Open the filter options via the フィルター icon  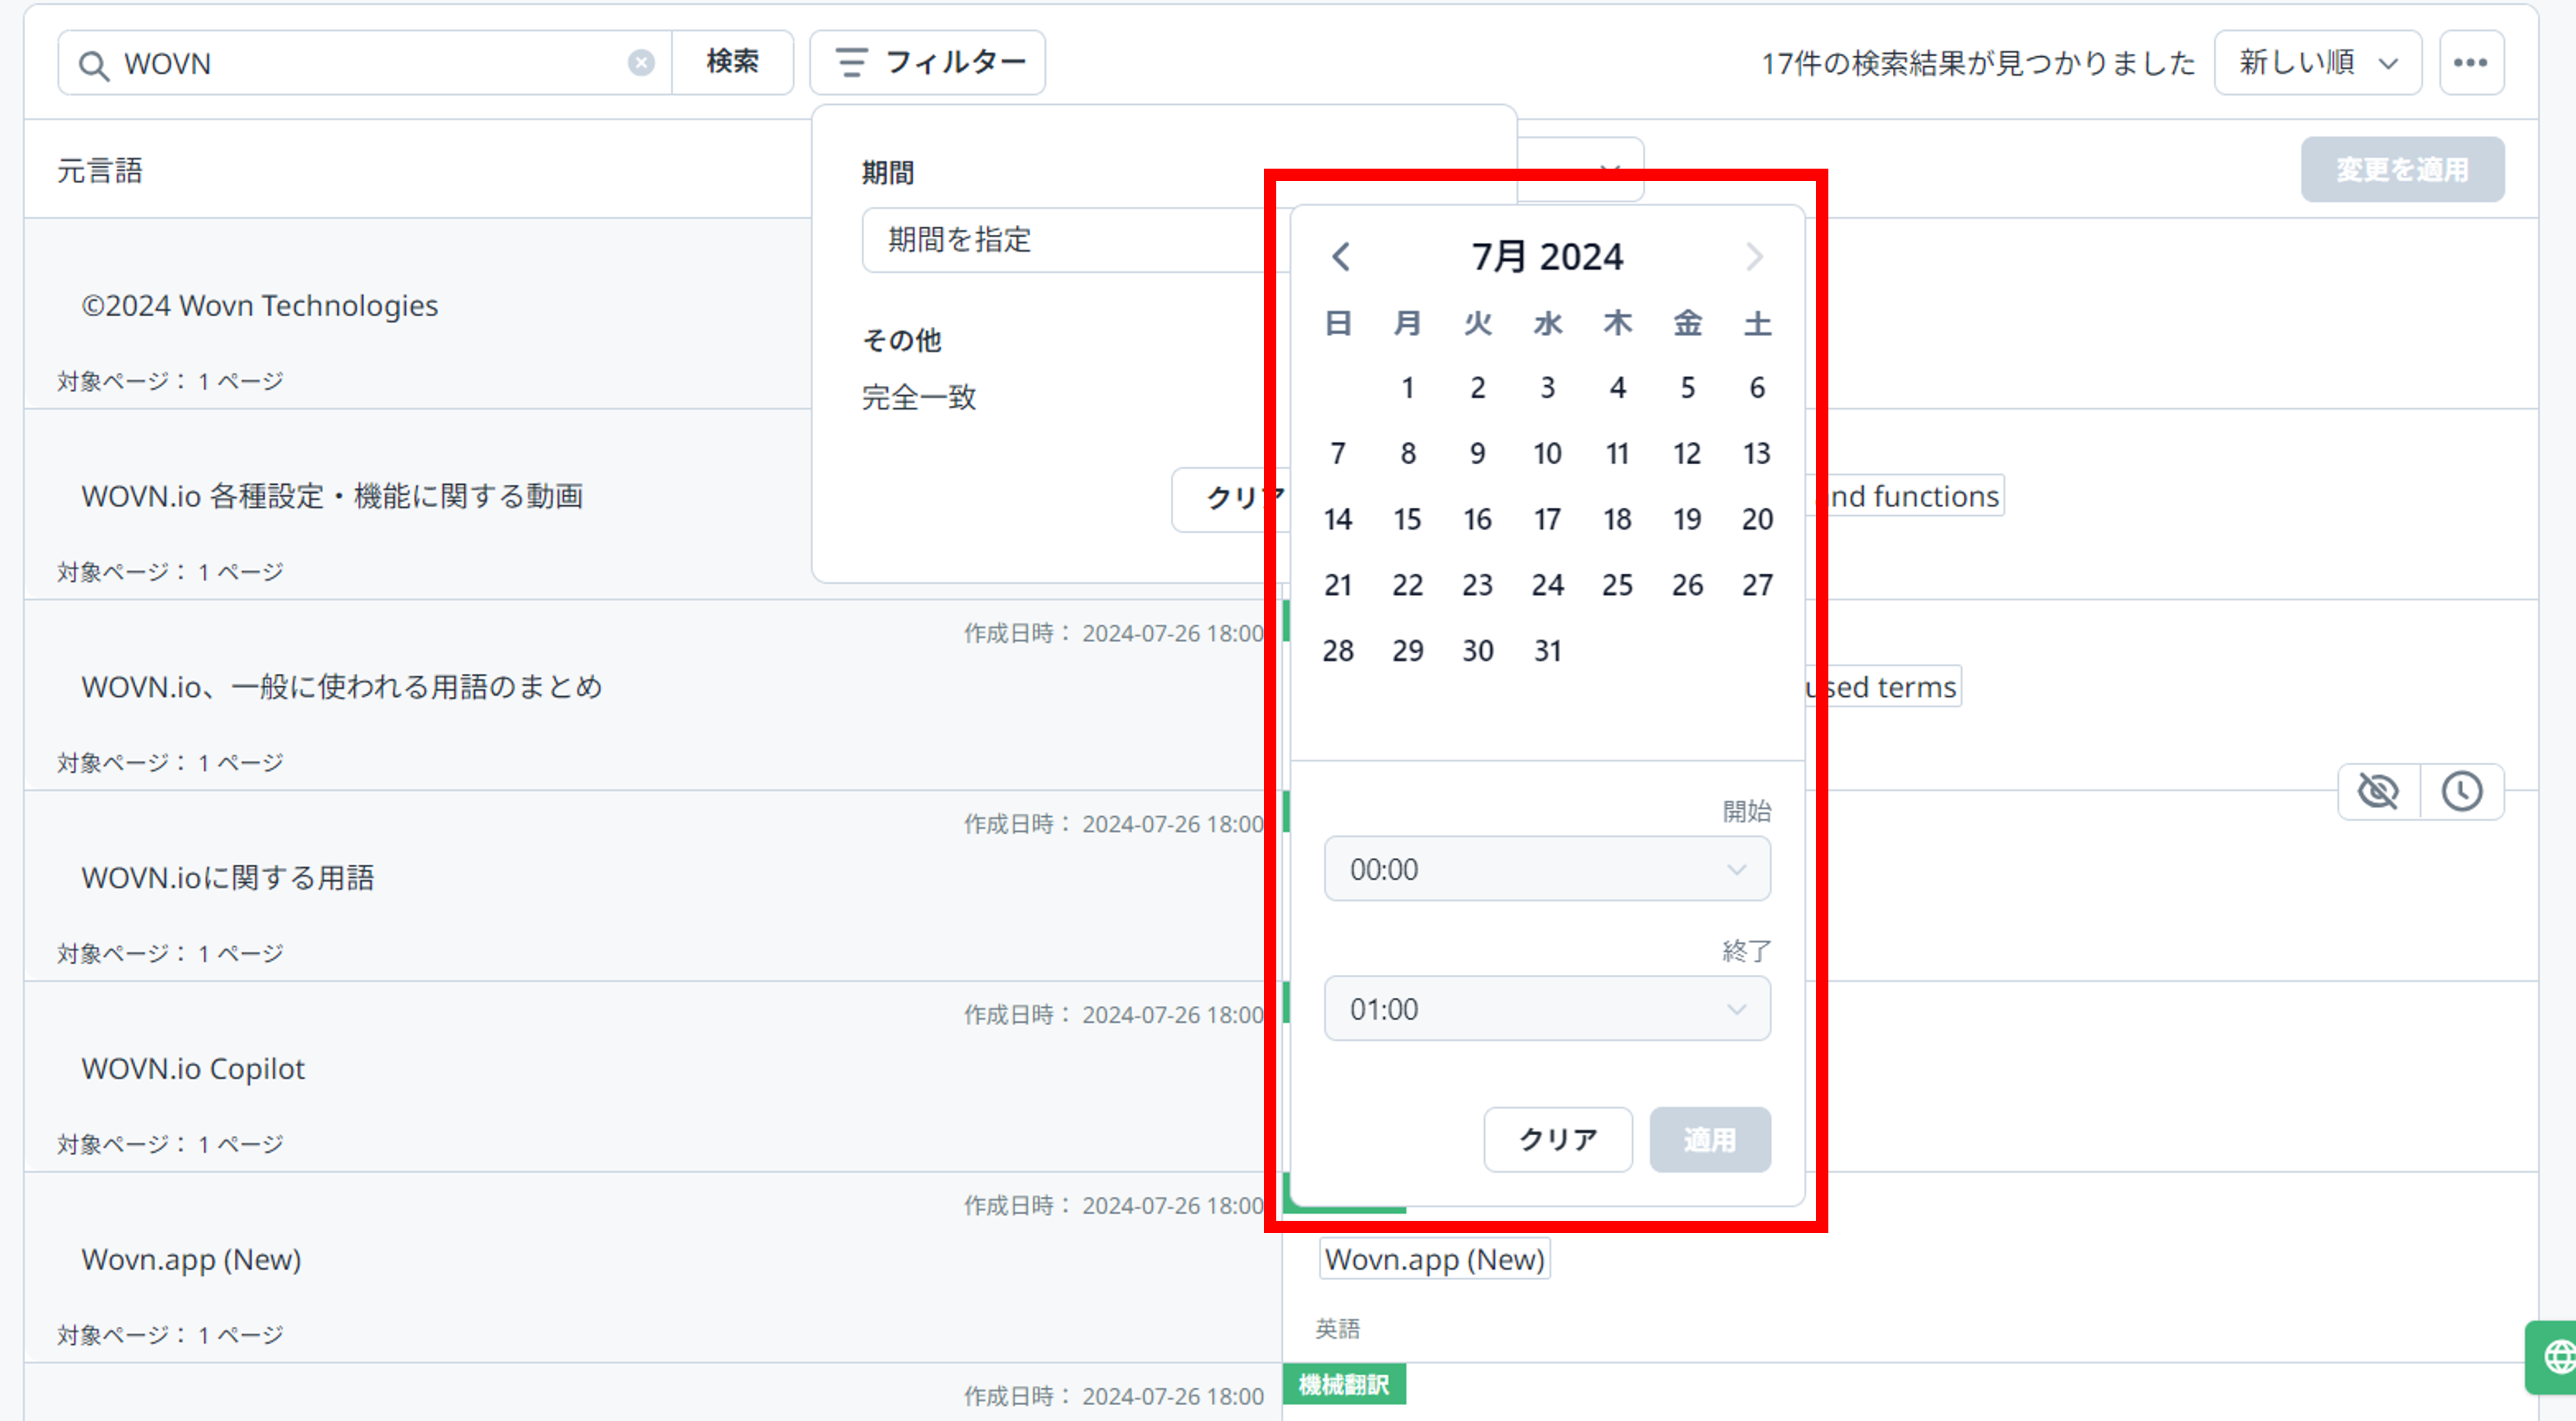(925, 62)
